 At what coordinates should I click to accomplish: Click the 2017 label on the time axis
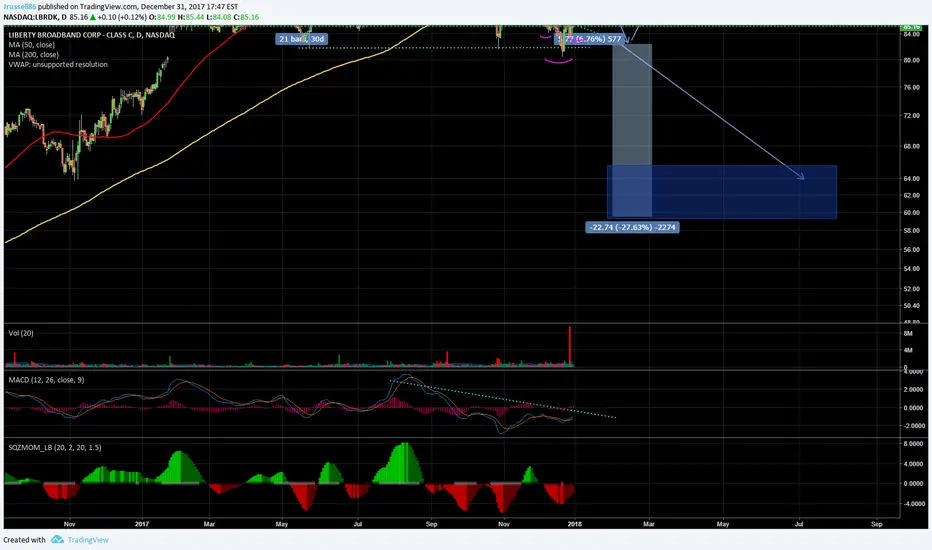point(142,524)
